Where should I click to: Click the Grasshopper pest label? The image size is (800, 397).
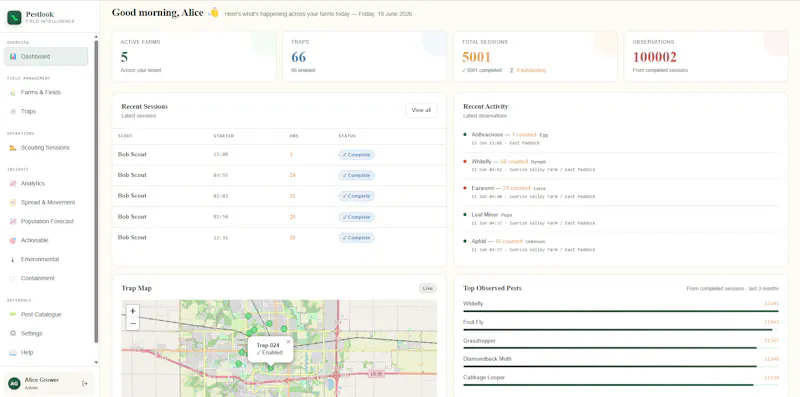[479, 341]
